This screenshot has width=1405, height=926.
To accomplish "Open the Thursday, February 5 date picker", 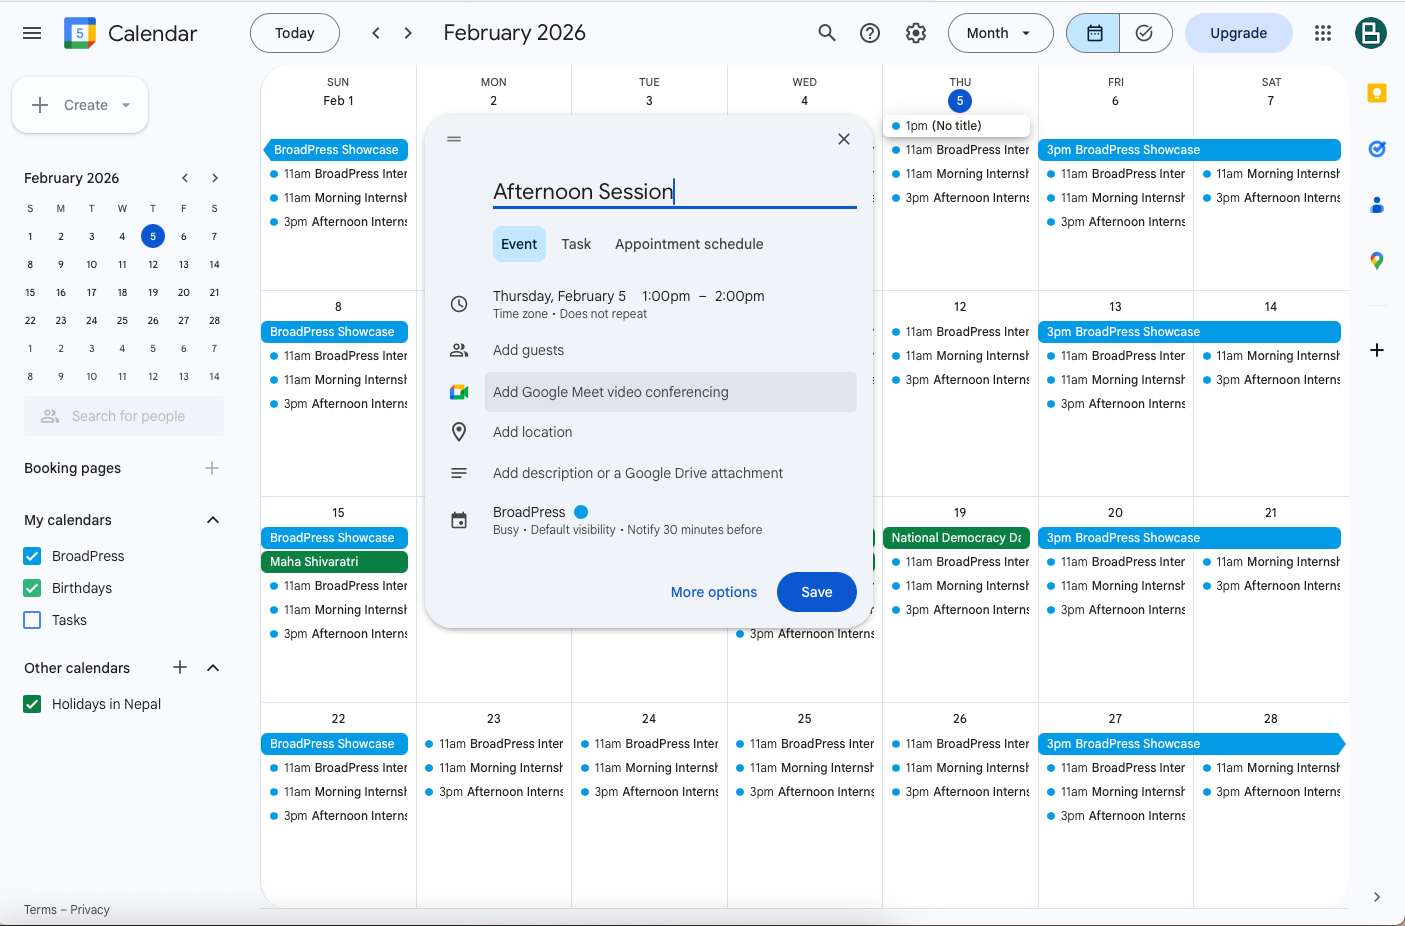I will 559,296.
